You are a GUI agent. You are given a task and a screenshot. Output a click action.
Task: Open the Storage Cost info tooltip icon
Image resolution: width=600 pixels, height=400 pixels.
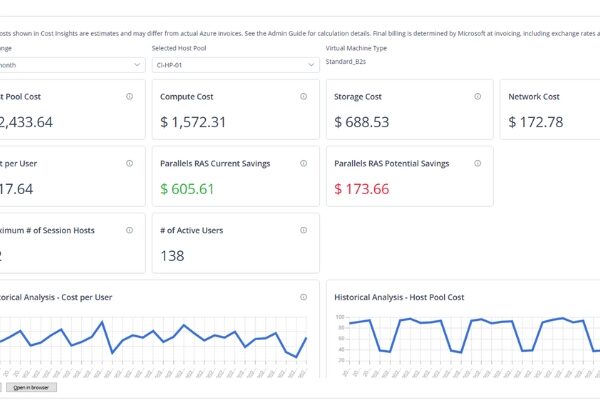[x=477, y=97]
